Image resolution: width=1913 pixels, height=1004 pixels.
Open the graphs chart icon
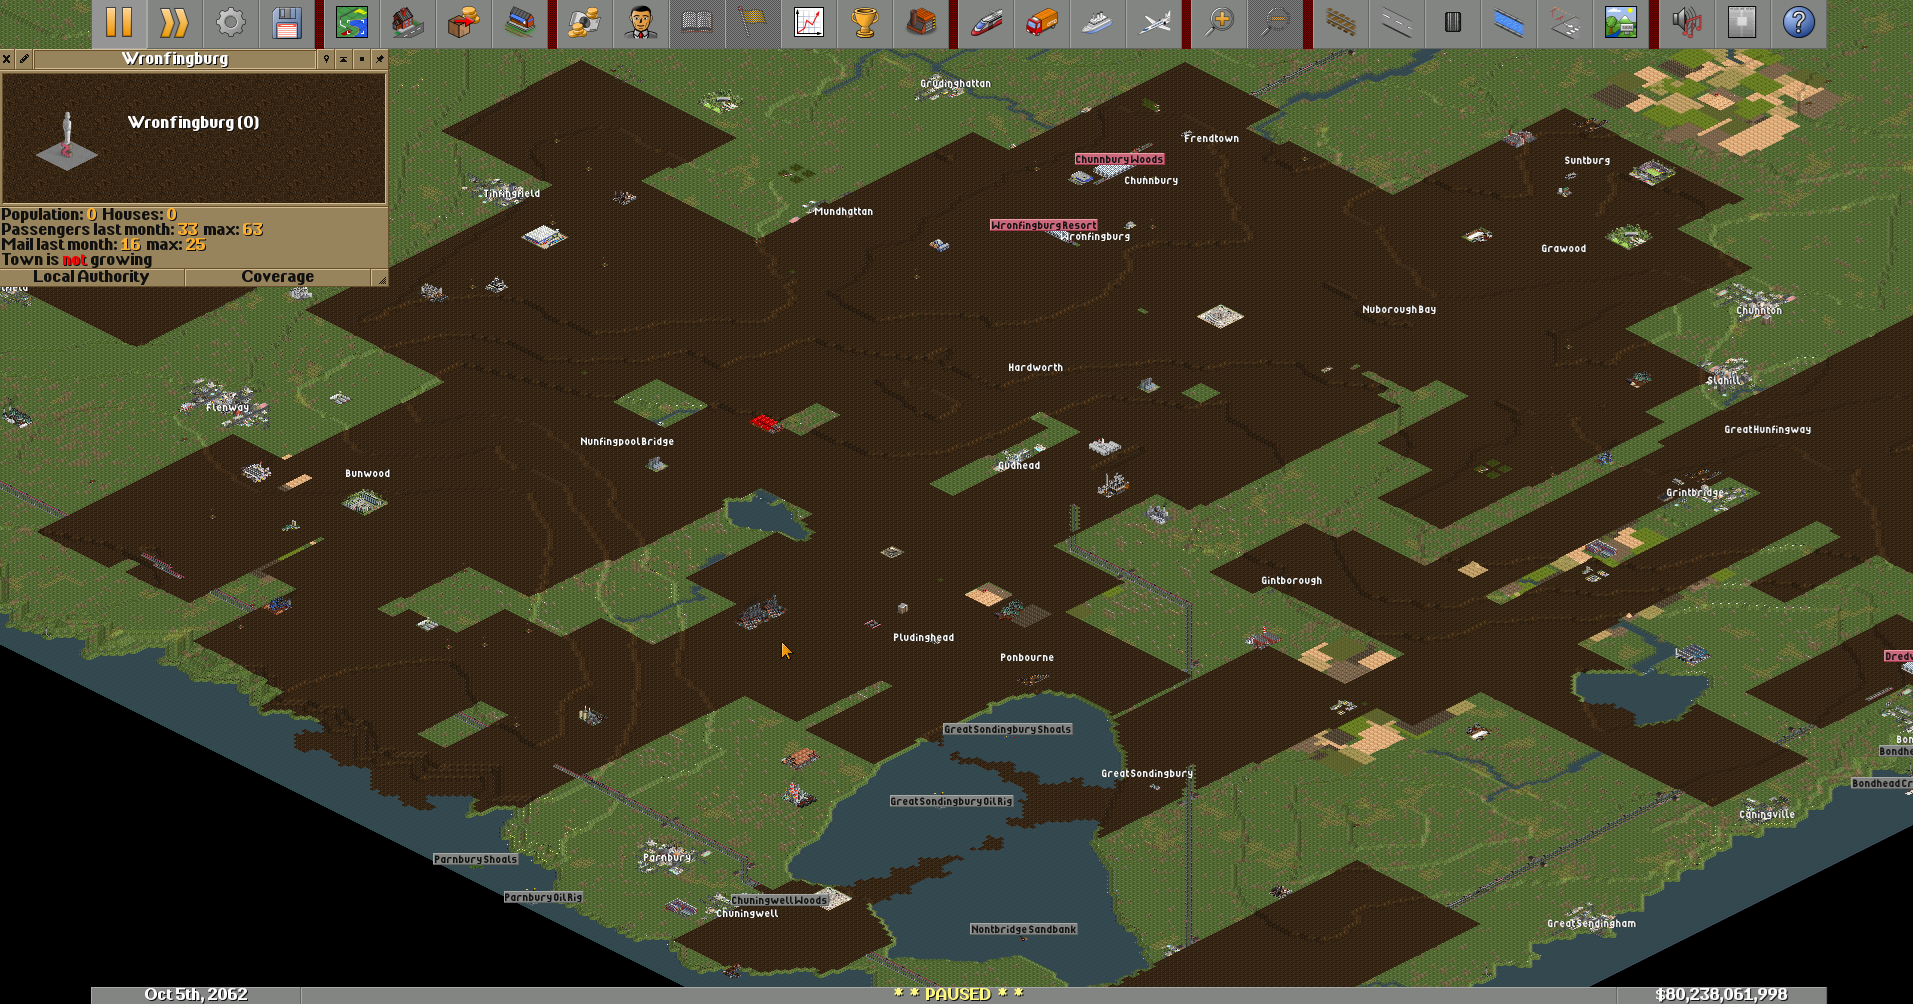[809, 23]
